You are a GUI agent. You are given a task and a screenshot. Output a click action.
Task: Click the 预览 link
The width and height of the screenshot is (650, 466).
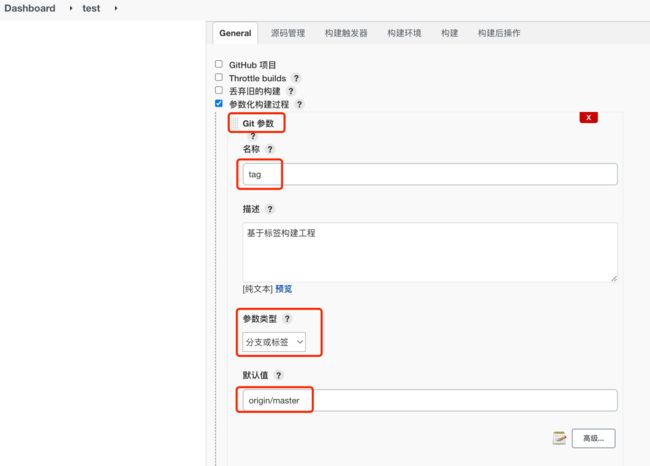click(284, 289)
